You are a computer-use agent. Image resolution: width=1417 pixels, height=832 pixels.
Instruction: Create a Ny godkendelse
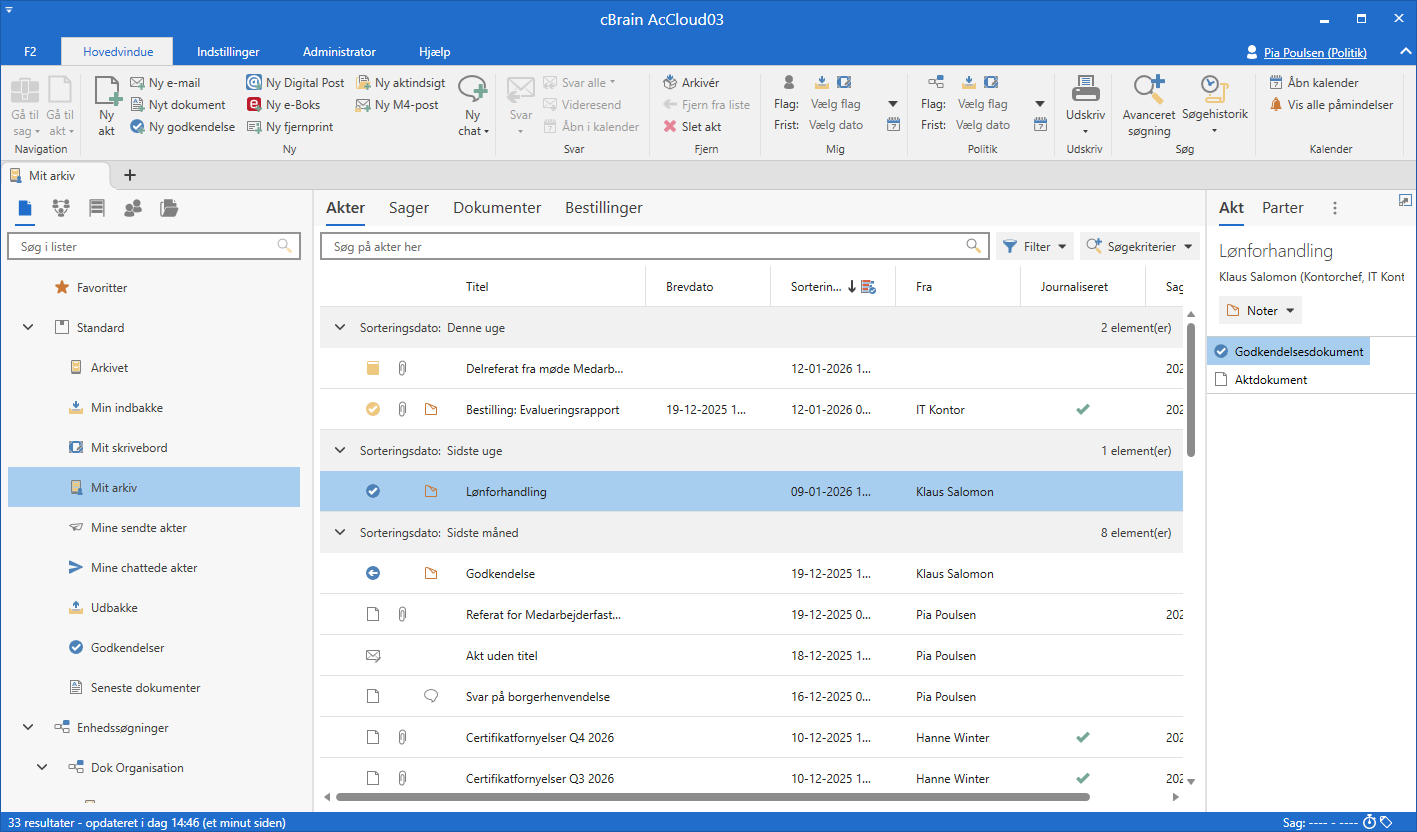tap(182, 127)
